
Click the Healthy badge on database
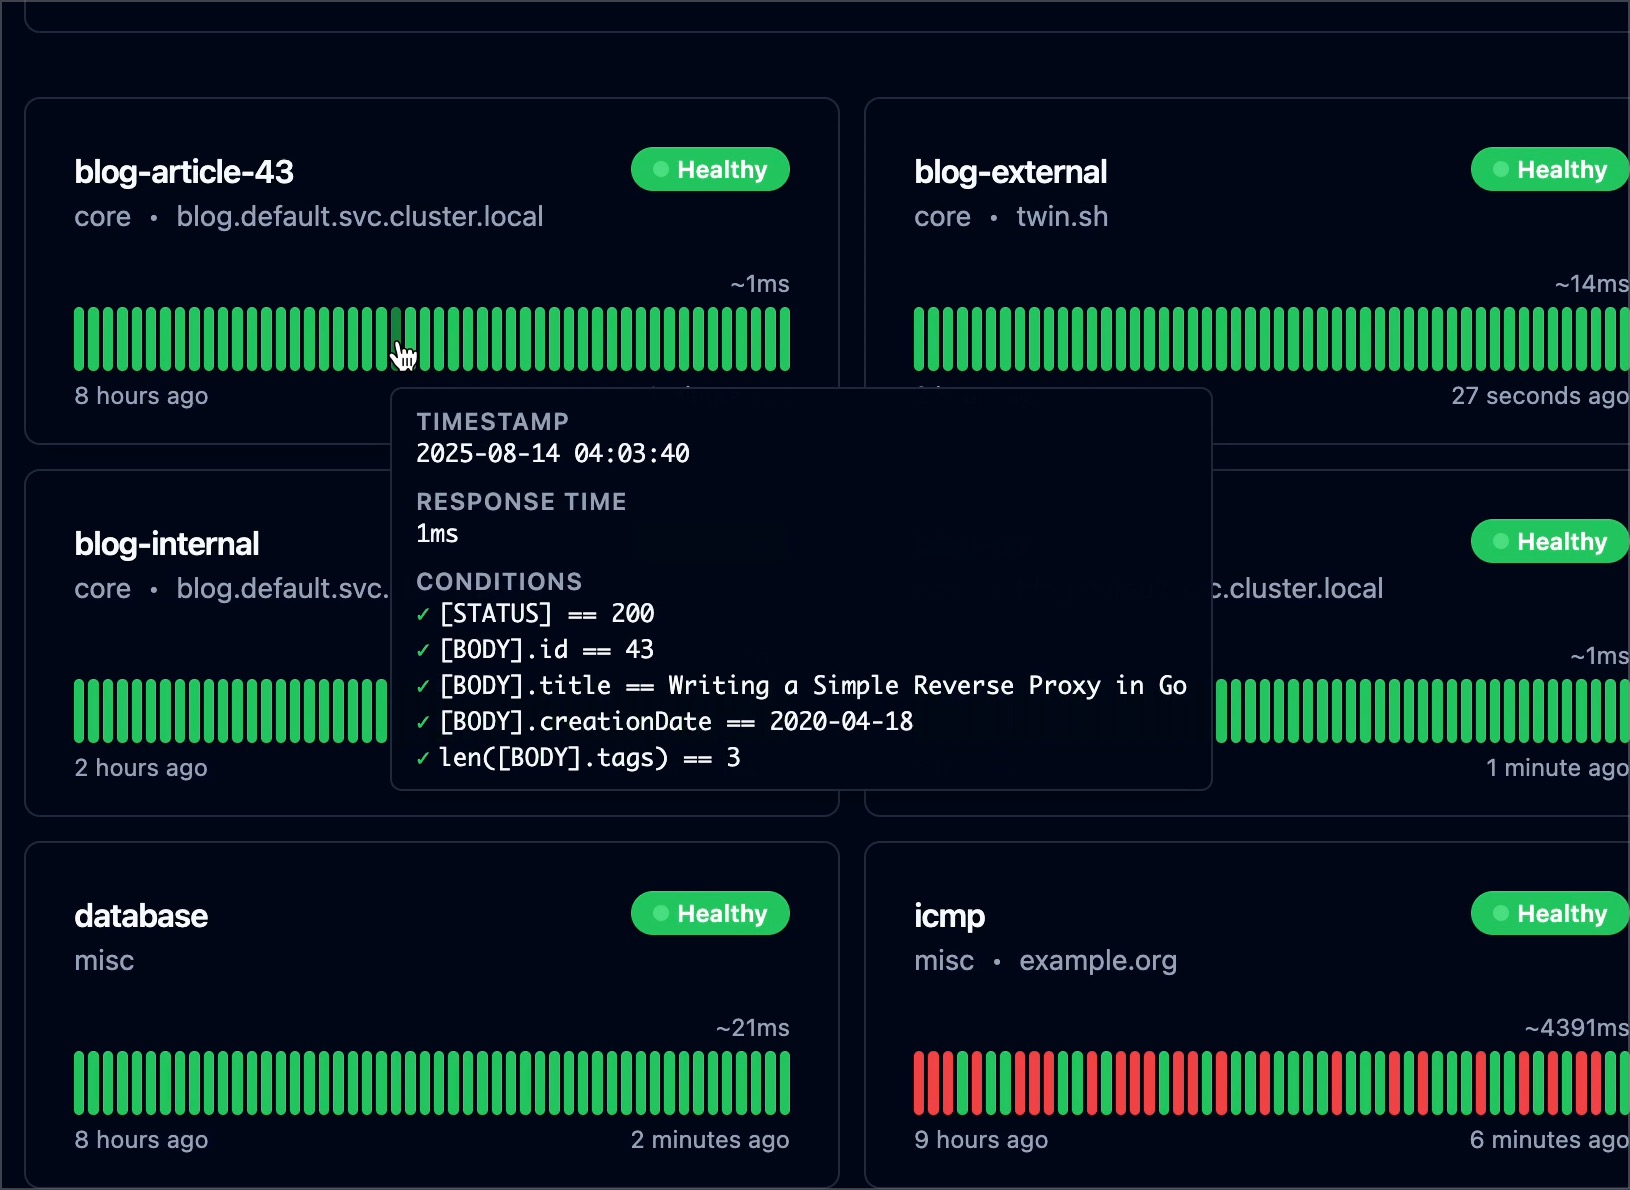point(710,913)
